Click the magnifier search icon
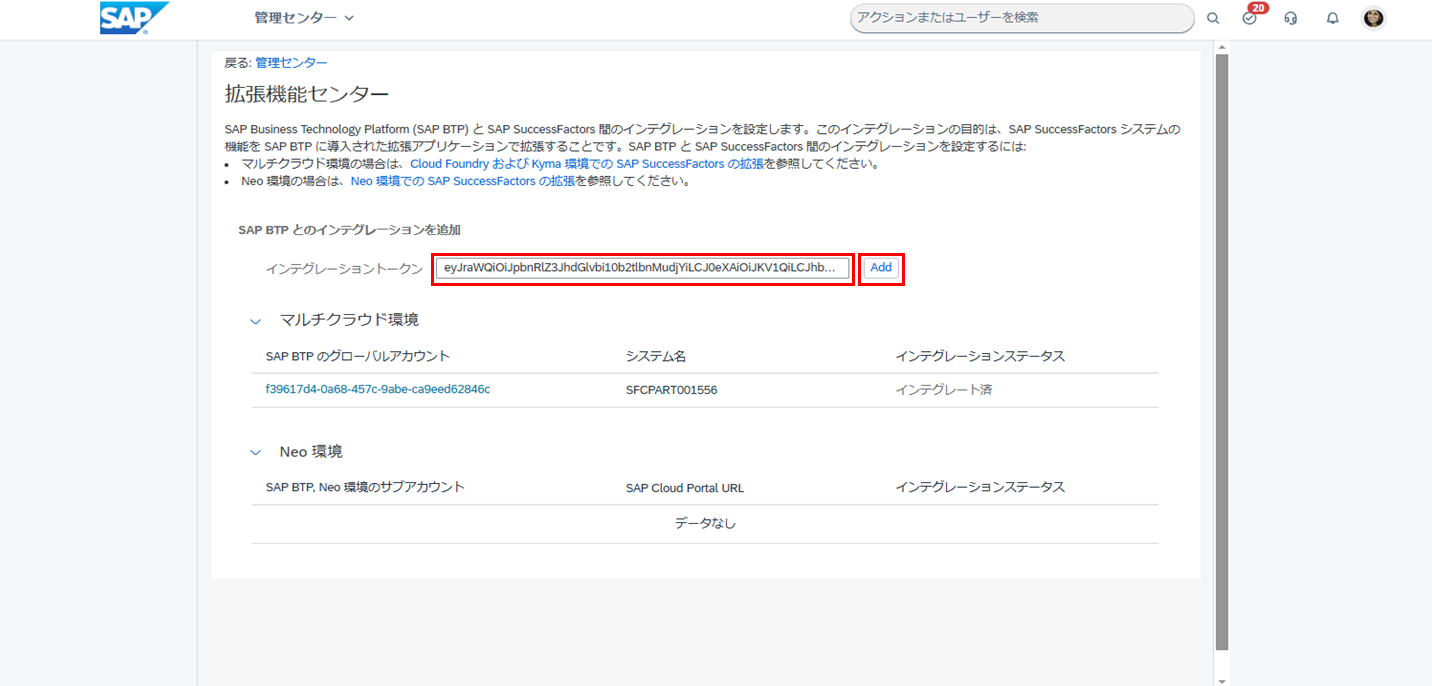 point(1213,18)
